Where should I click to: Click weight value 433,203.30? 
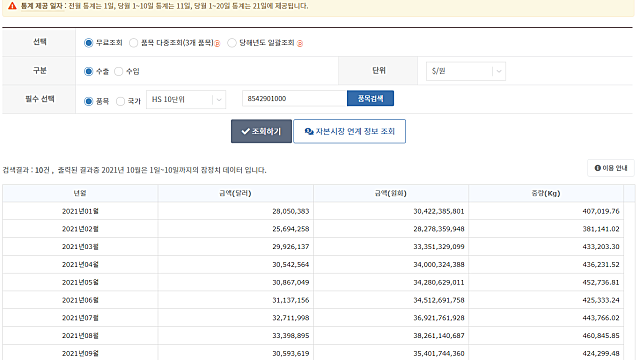601,247
